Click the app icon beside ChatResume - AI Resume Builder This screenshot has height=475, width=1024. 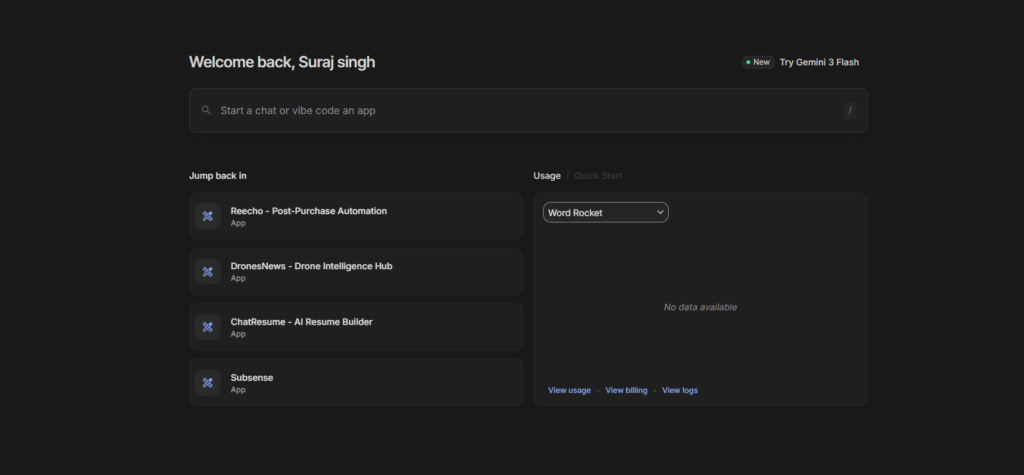tap(208, 327)
